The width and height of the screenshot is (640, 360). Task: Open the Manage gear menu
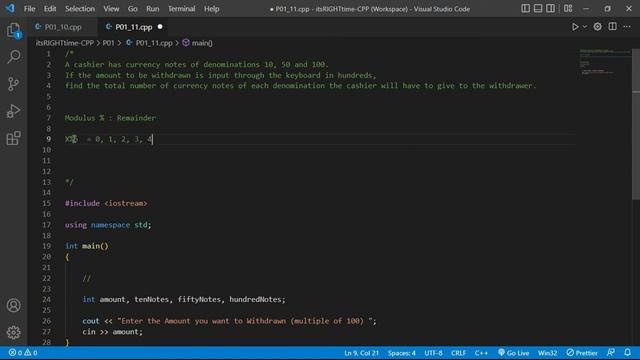(13, 332)
